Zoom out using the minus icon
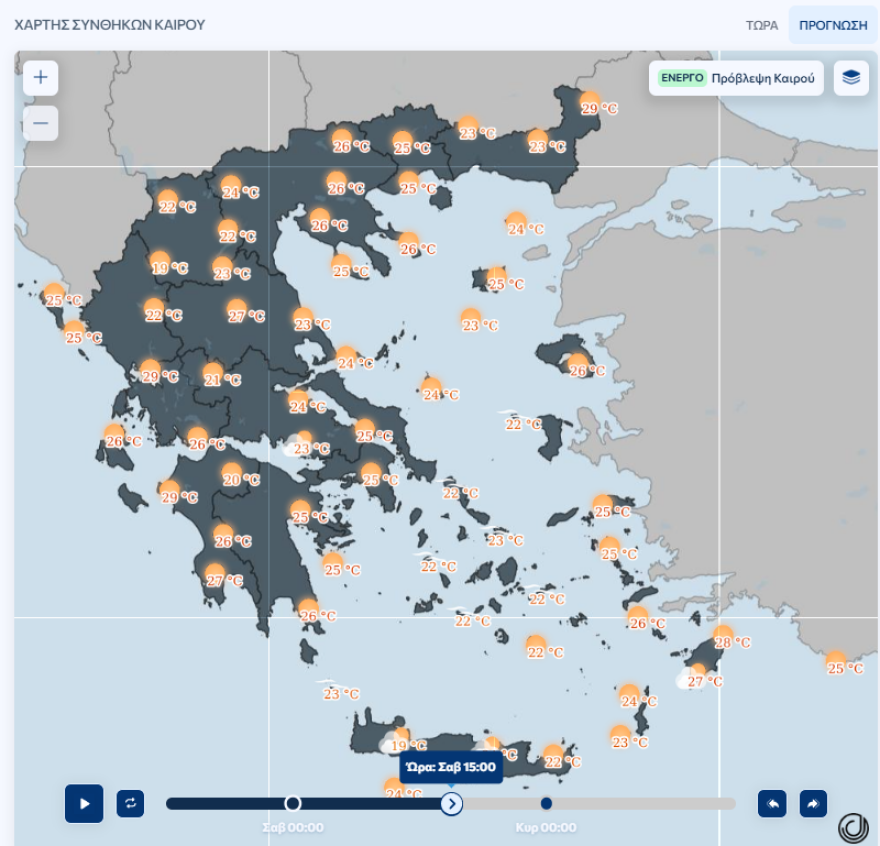The height and width of the screenshot is (846, 880). pyautogui.click(x=40, y=123)
